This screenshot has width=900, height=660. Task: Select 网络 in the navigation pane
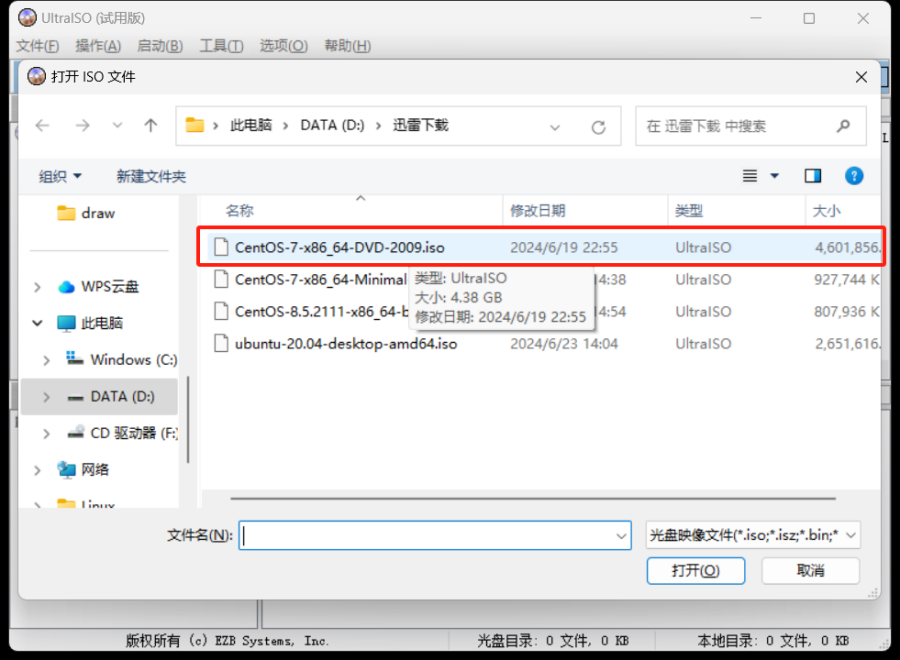[x=84, y=469]
